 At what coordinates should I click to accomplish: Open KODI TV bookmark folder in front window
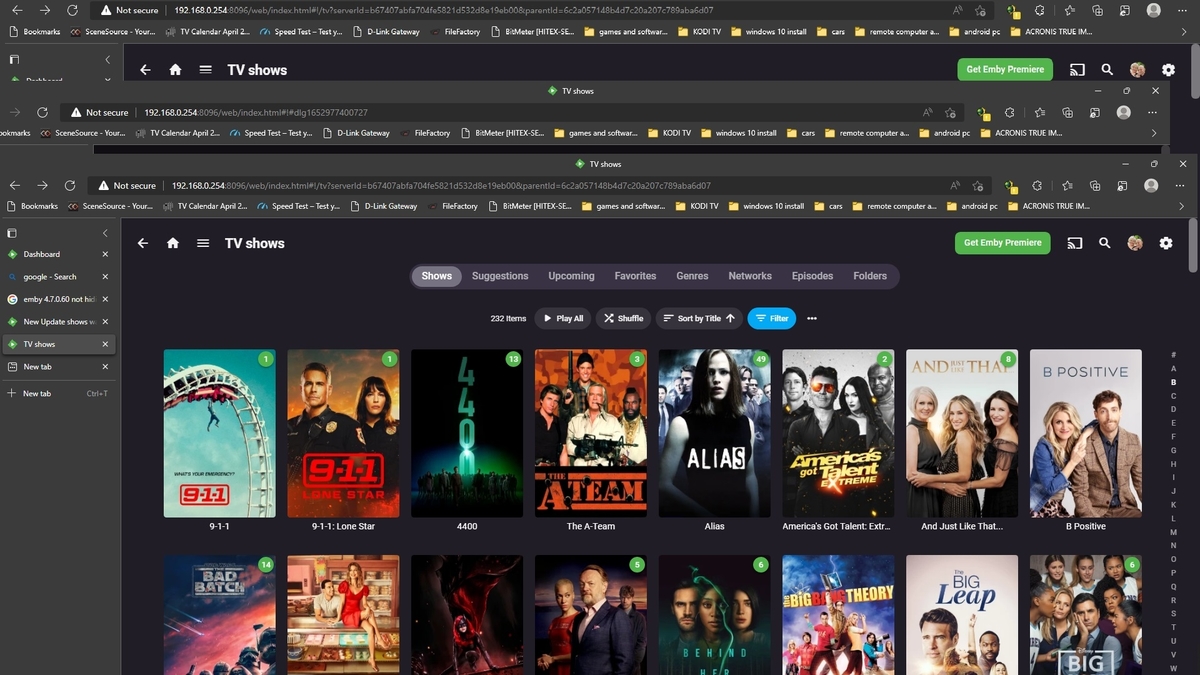(697, 206)
